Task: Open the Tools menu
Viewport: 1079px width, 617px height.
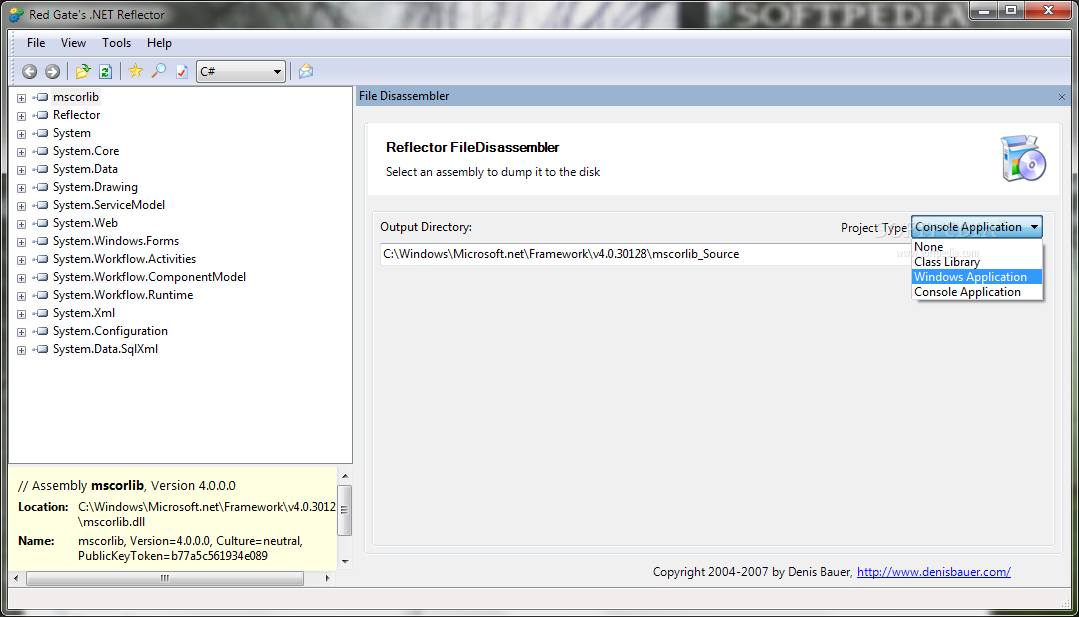Action: (x=116, y=43)
